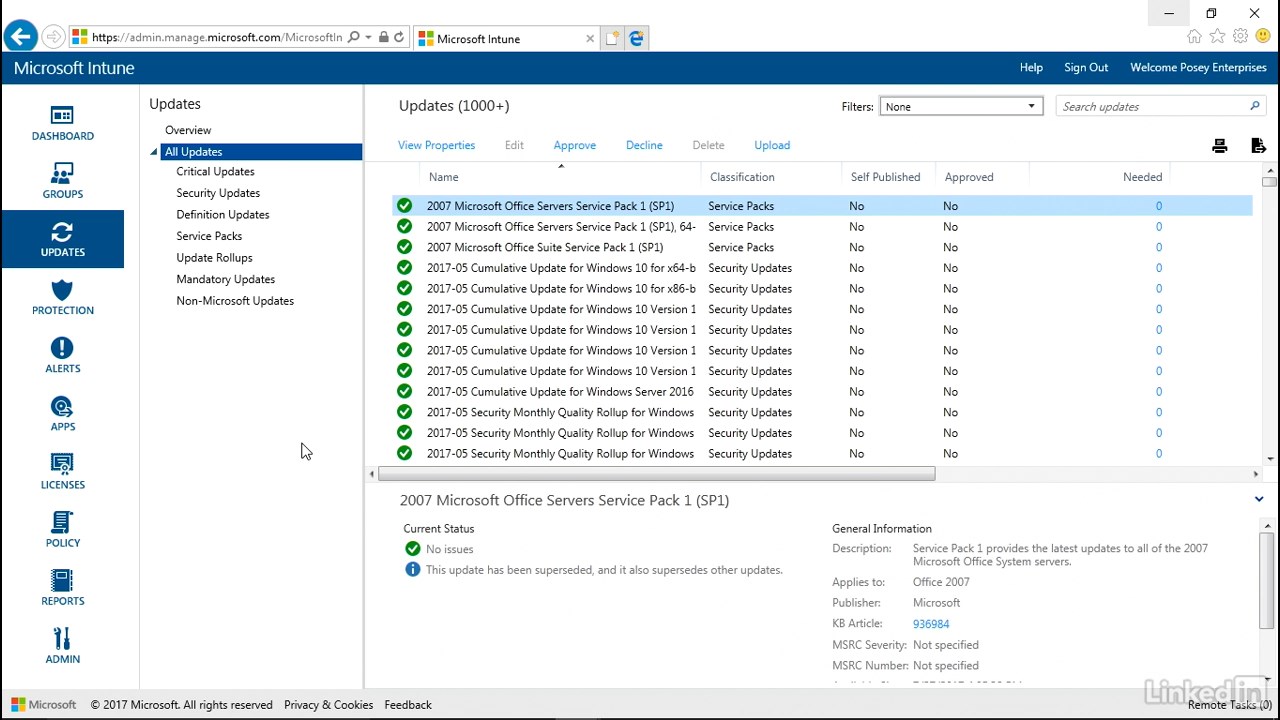
Task: Show Non-Microsoft Updates list
Action: point(235,301)
